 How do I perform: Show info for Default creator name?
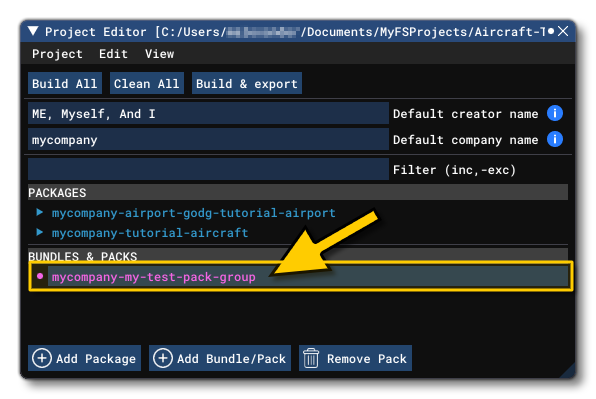555,113
